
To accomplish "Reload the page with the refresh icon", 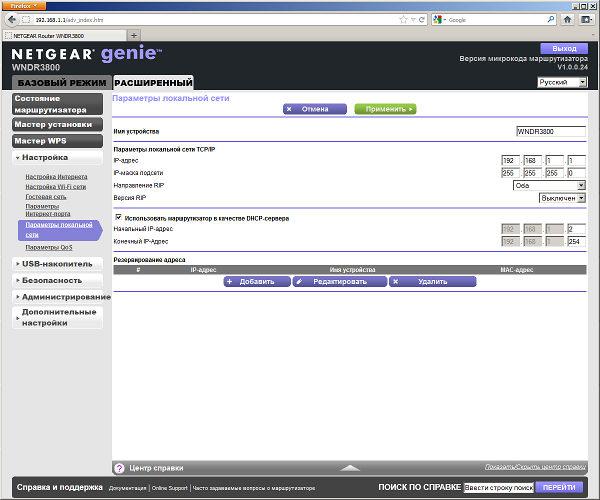I will point(422,20).
